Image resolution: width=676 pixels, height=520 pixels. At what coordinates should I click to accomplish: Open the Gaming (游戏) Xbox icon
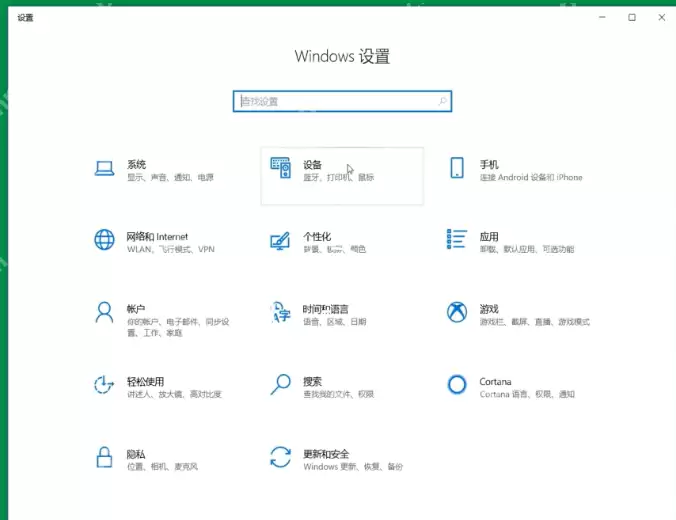pos(457,312)
